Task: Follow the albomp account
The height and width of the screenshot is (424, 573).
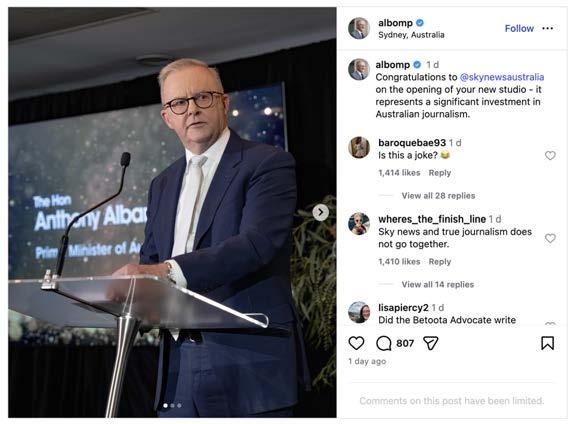Action: [x=519, y=29]
